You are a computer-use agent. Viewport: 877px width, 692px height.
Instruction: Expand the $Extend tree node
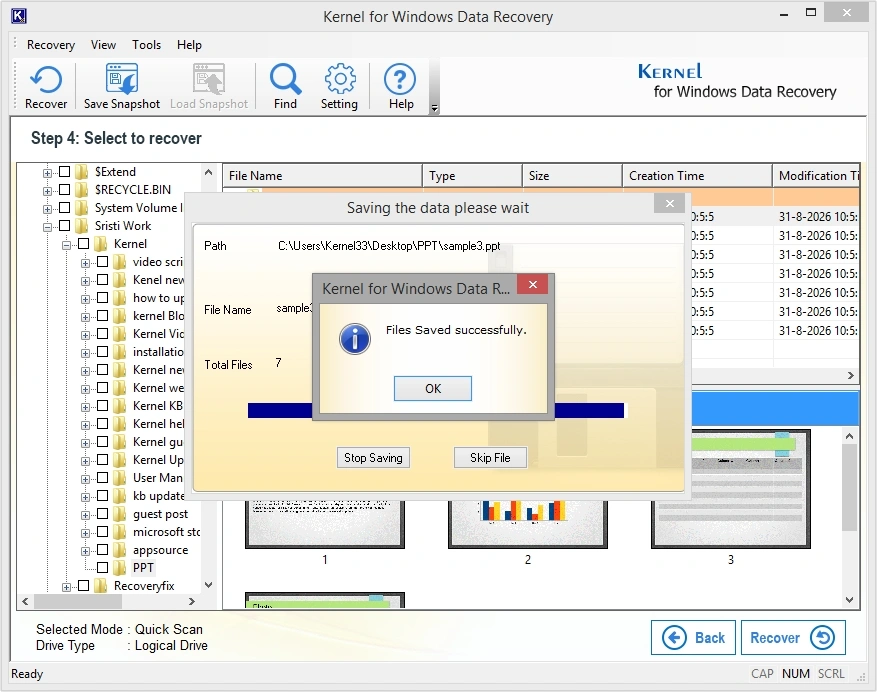(48, 173)
